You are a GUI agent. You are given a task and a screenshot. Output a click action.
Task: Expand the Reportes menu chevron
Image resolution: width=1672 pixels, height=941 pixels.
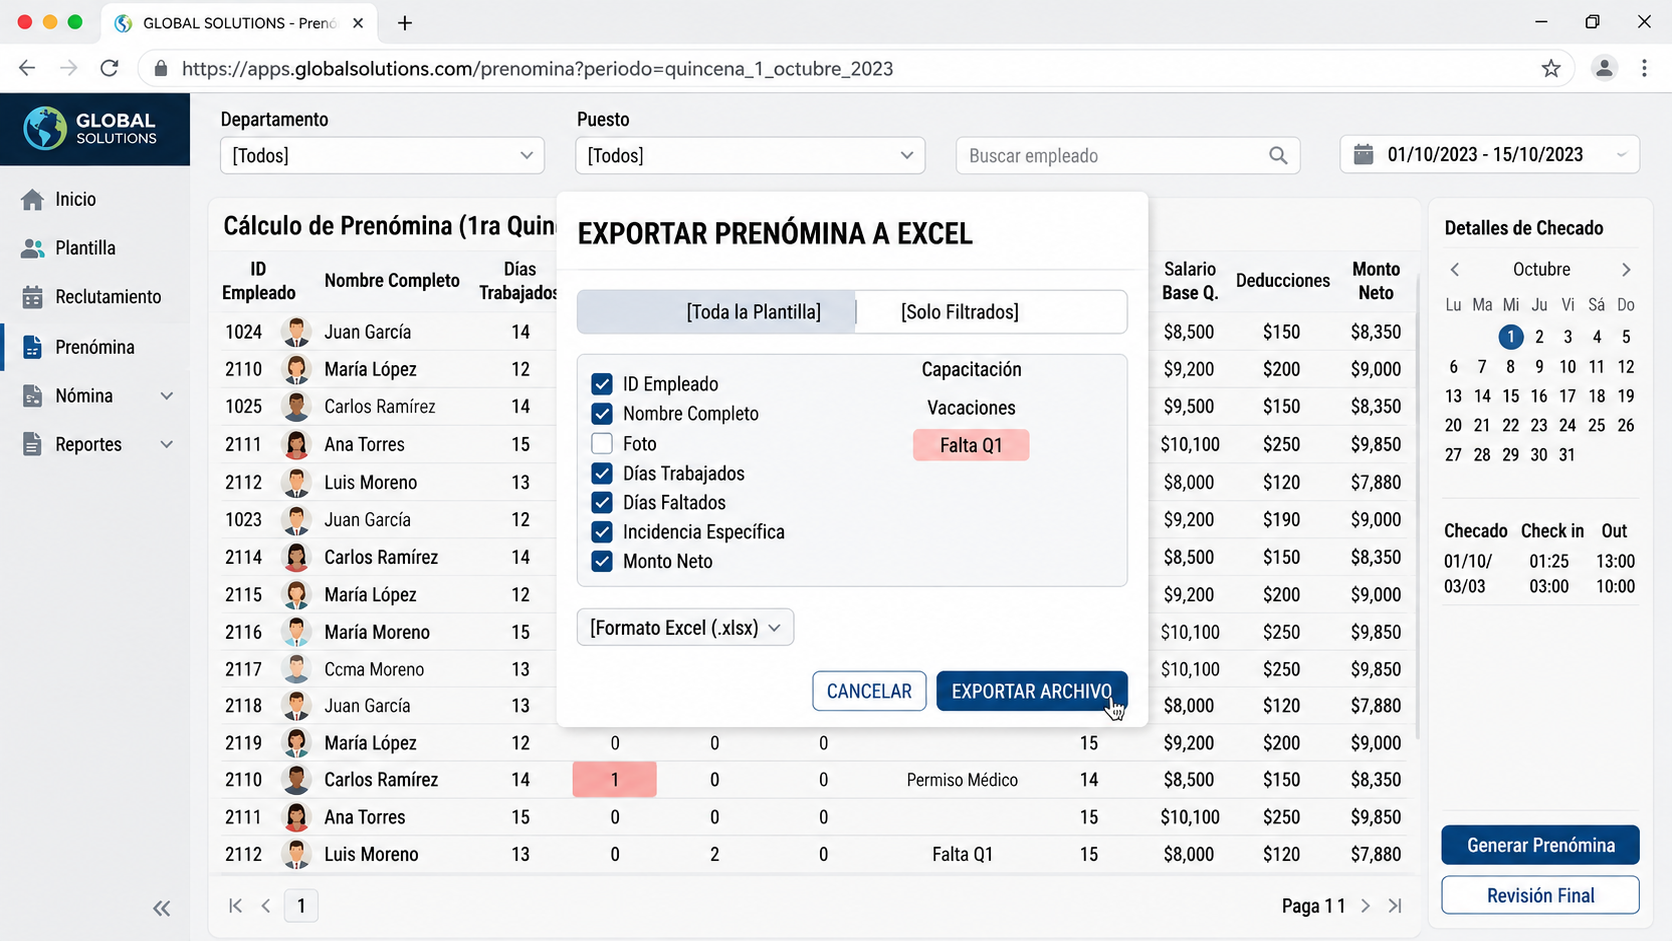[167, 445]
